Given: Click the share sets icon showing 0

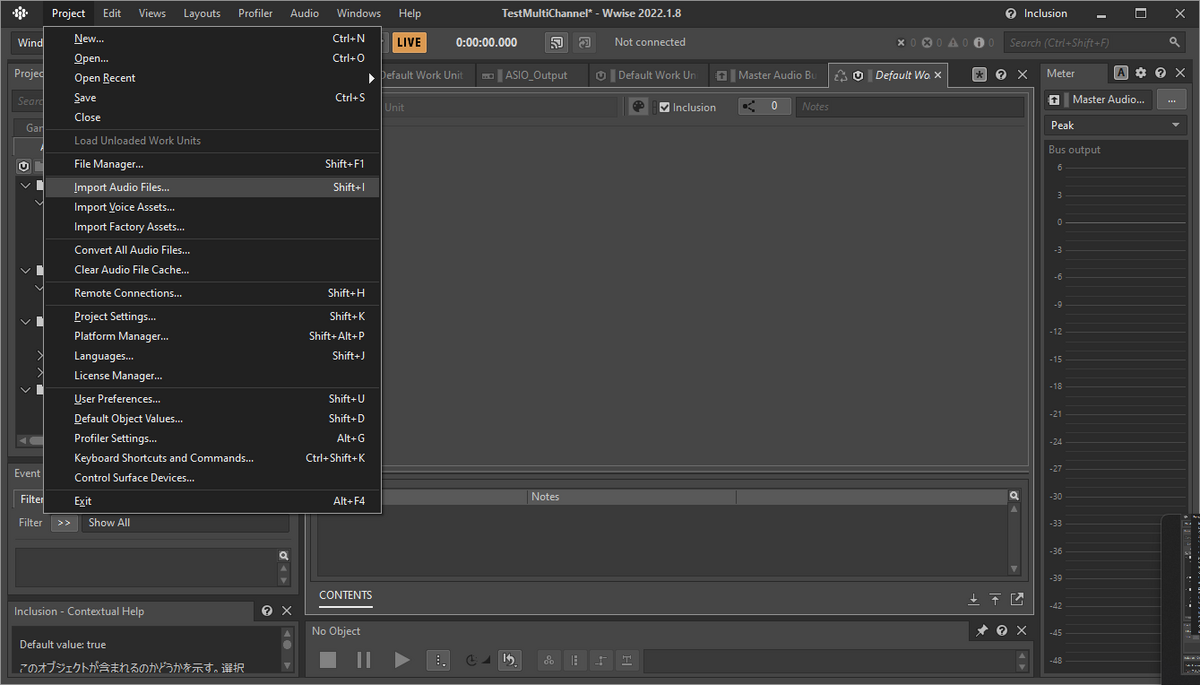Looking at the screenshot, I should [x=764, y=106].
